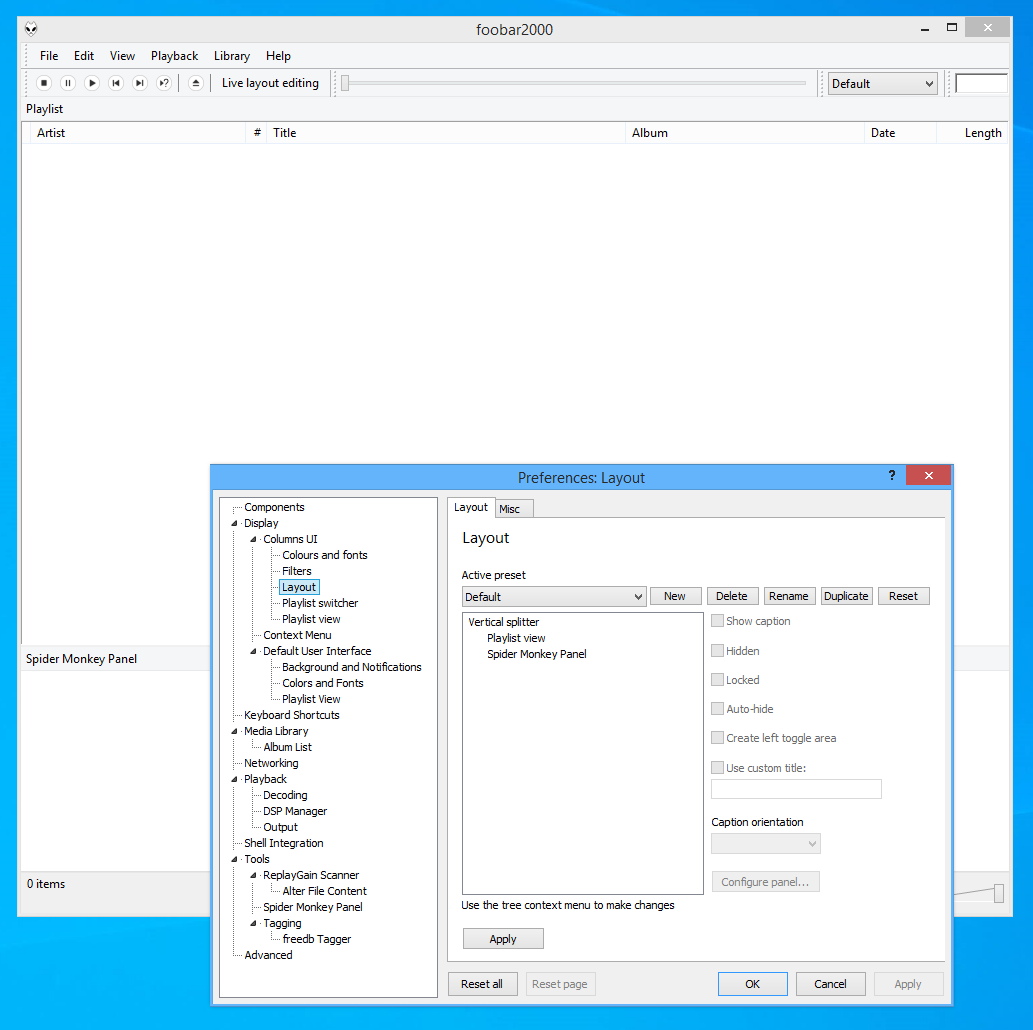This screenshot has height=1030, width=1033.
Task: Collapse the Columns UI tree branch
Action: (x=254, y=538)
